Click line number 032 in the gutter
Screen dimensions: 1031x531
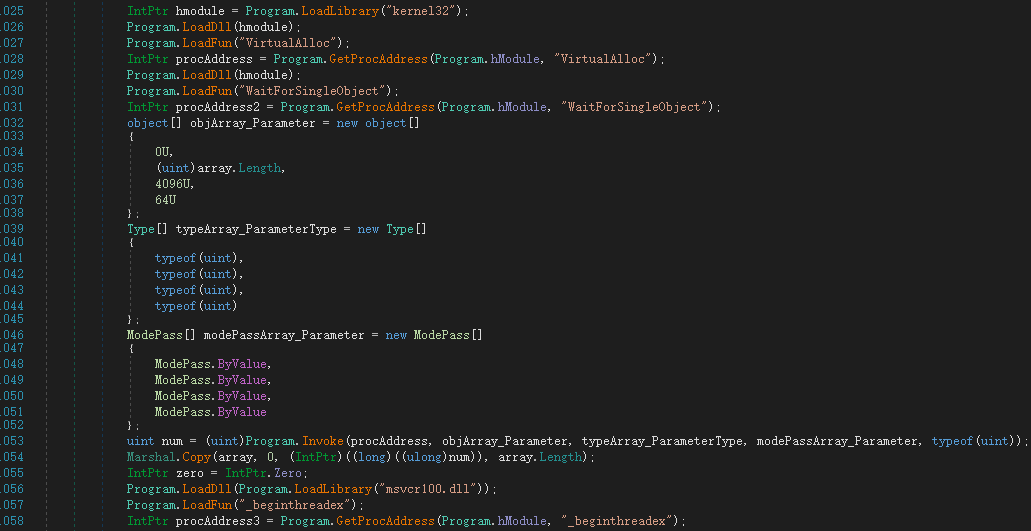click(x=12, y=123)
